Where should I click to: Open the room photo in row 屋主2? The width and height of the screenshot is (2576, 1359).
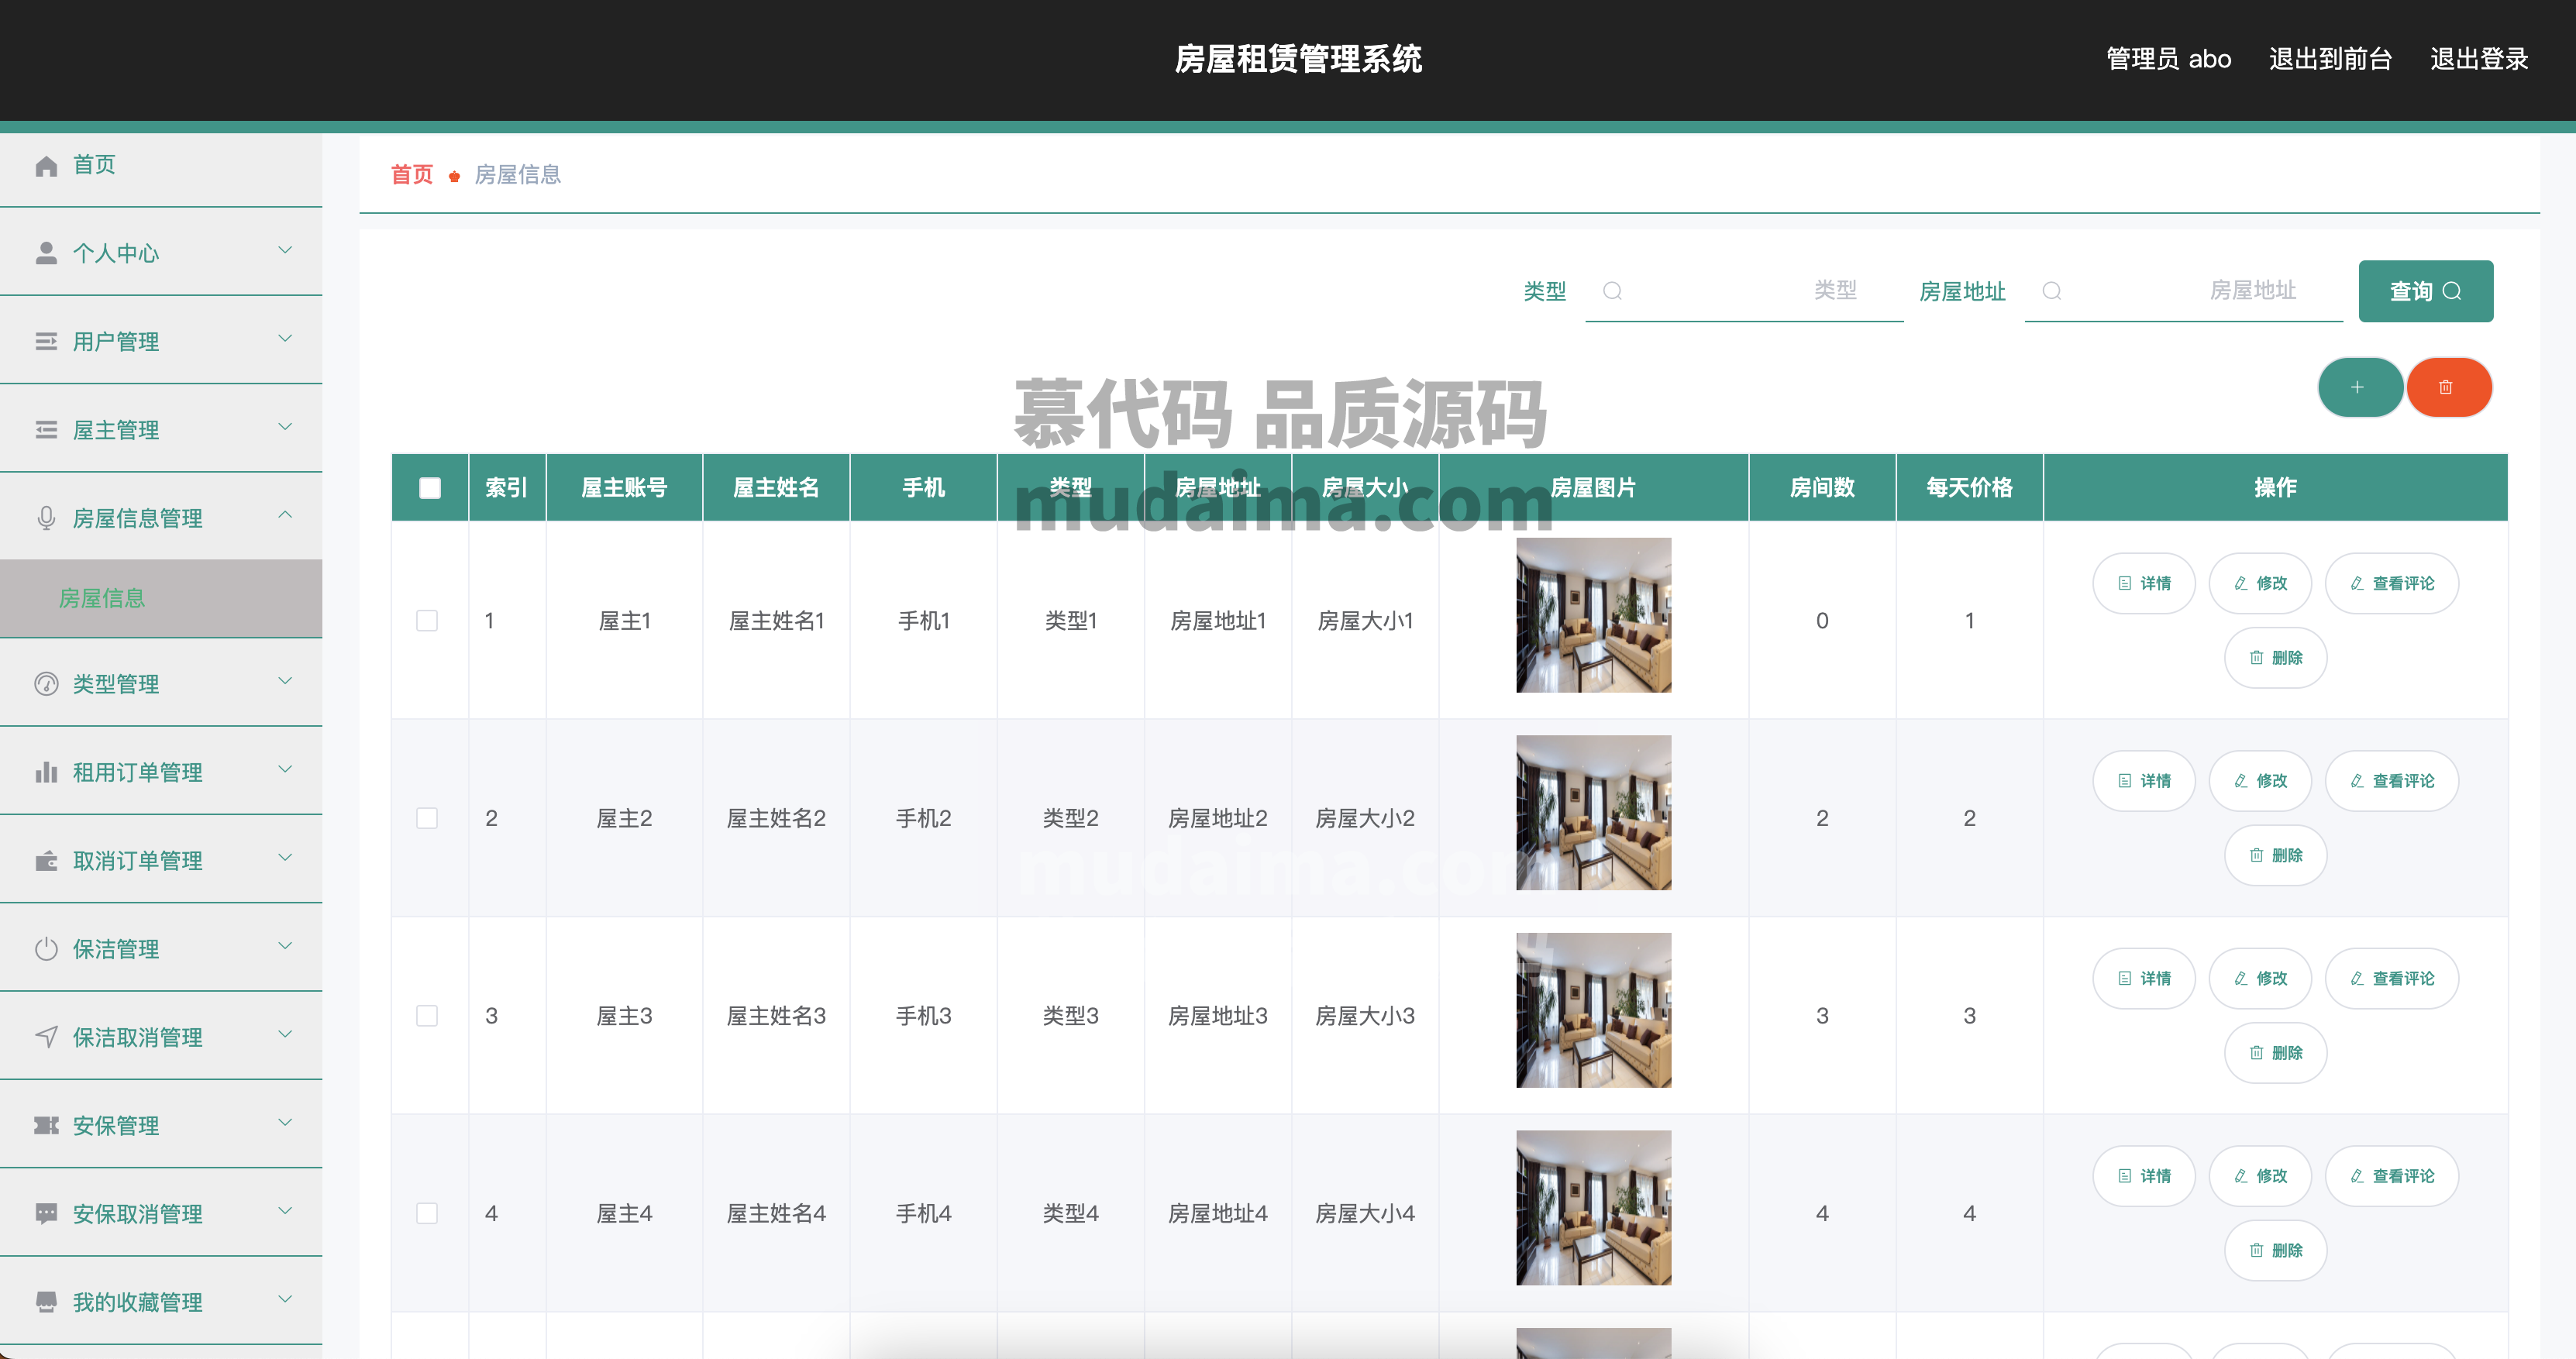pos(1593,813)
